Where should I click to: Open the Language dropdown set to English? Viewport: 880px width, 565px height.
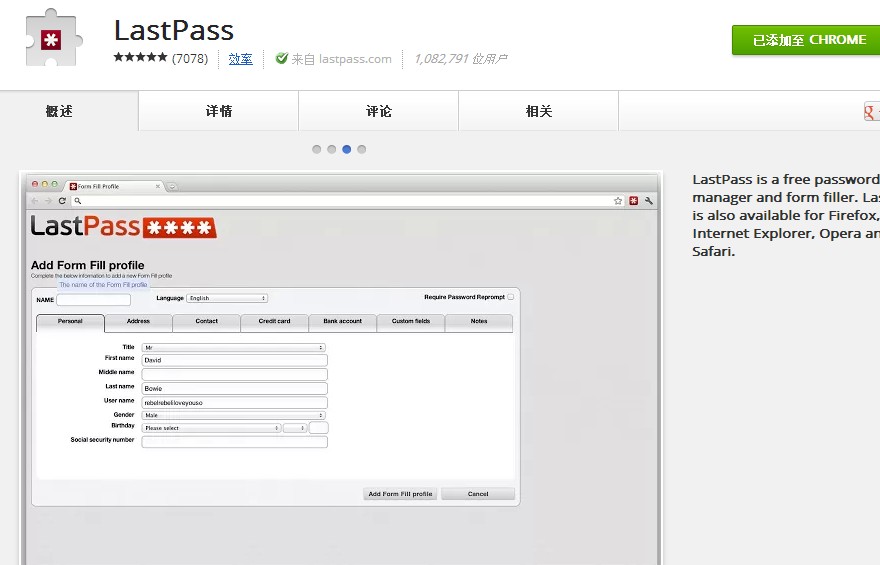click(227, 298)
